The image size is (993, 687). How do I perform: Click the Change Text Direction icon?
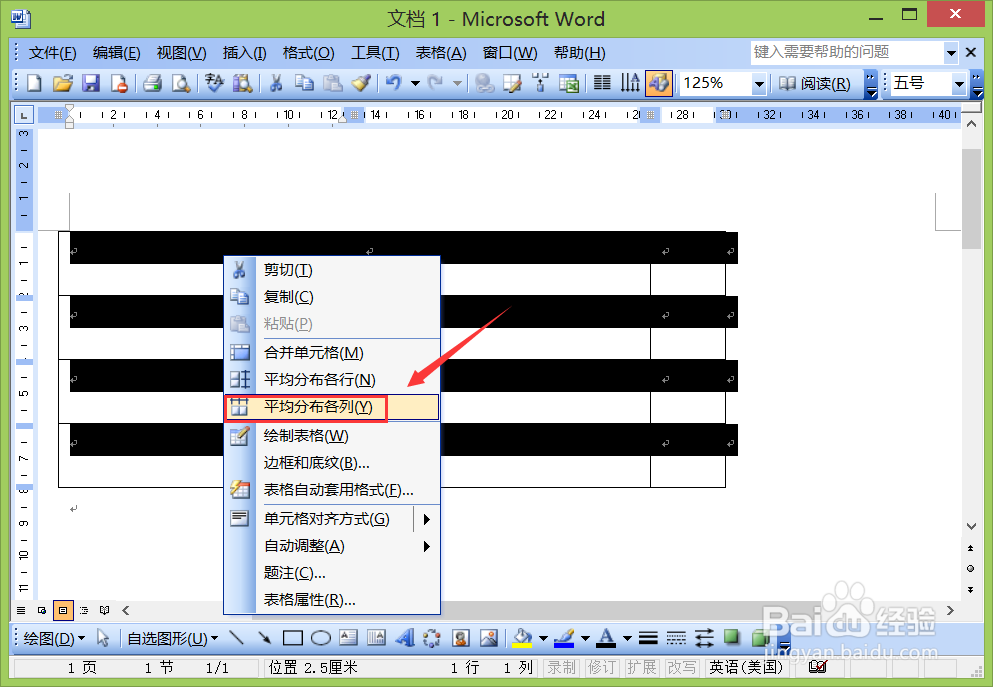coord(630,84)
